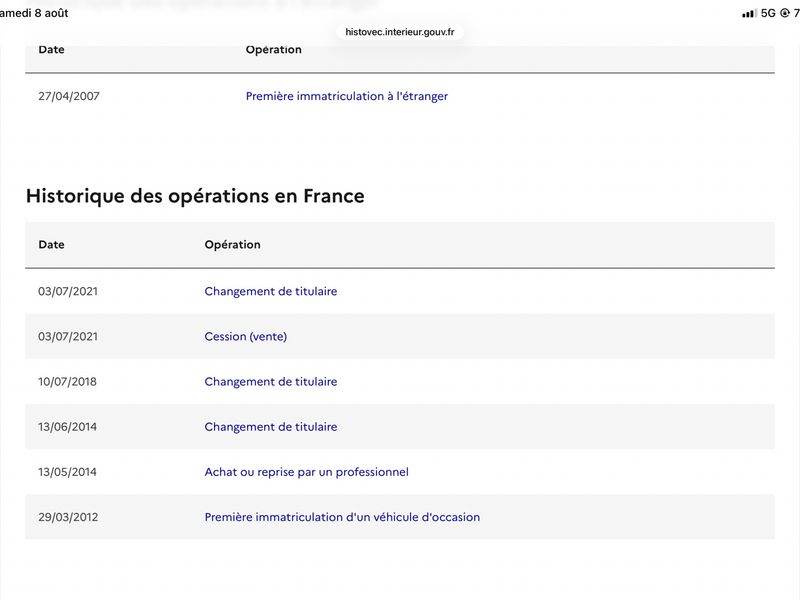Open 'Changement de titulaire' dated 13/06/2014

click(270, 427)
